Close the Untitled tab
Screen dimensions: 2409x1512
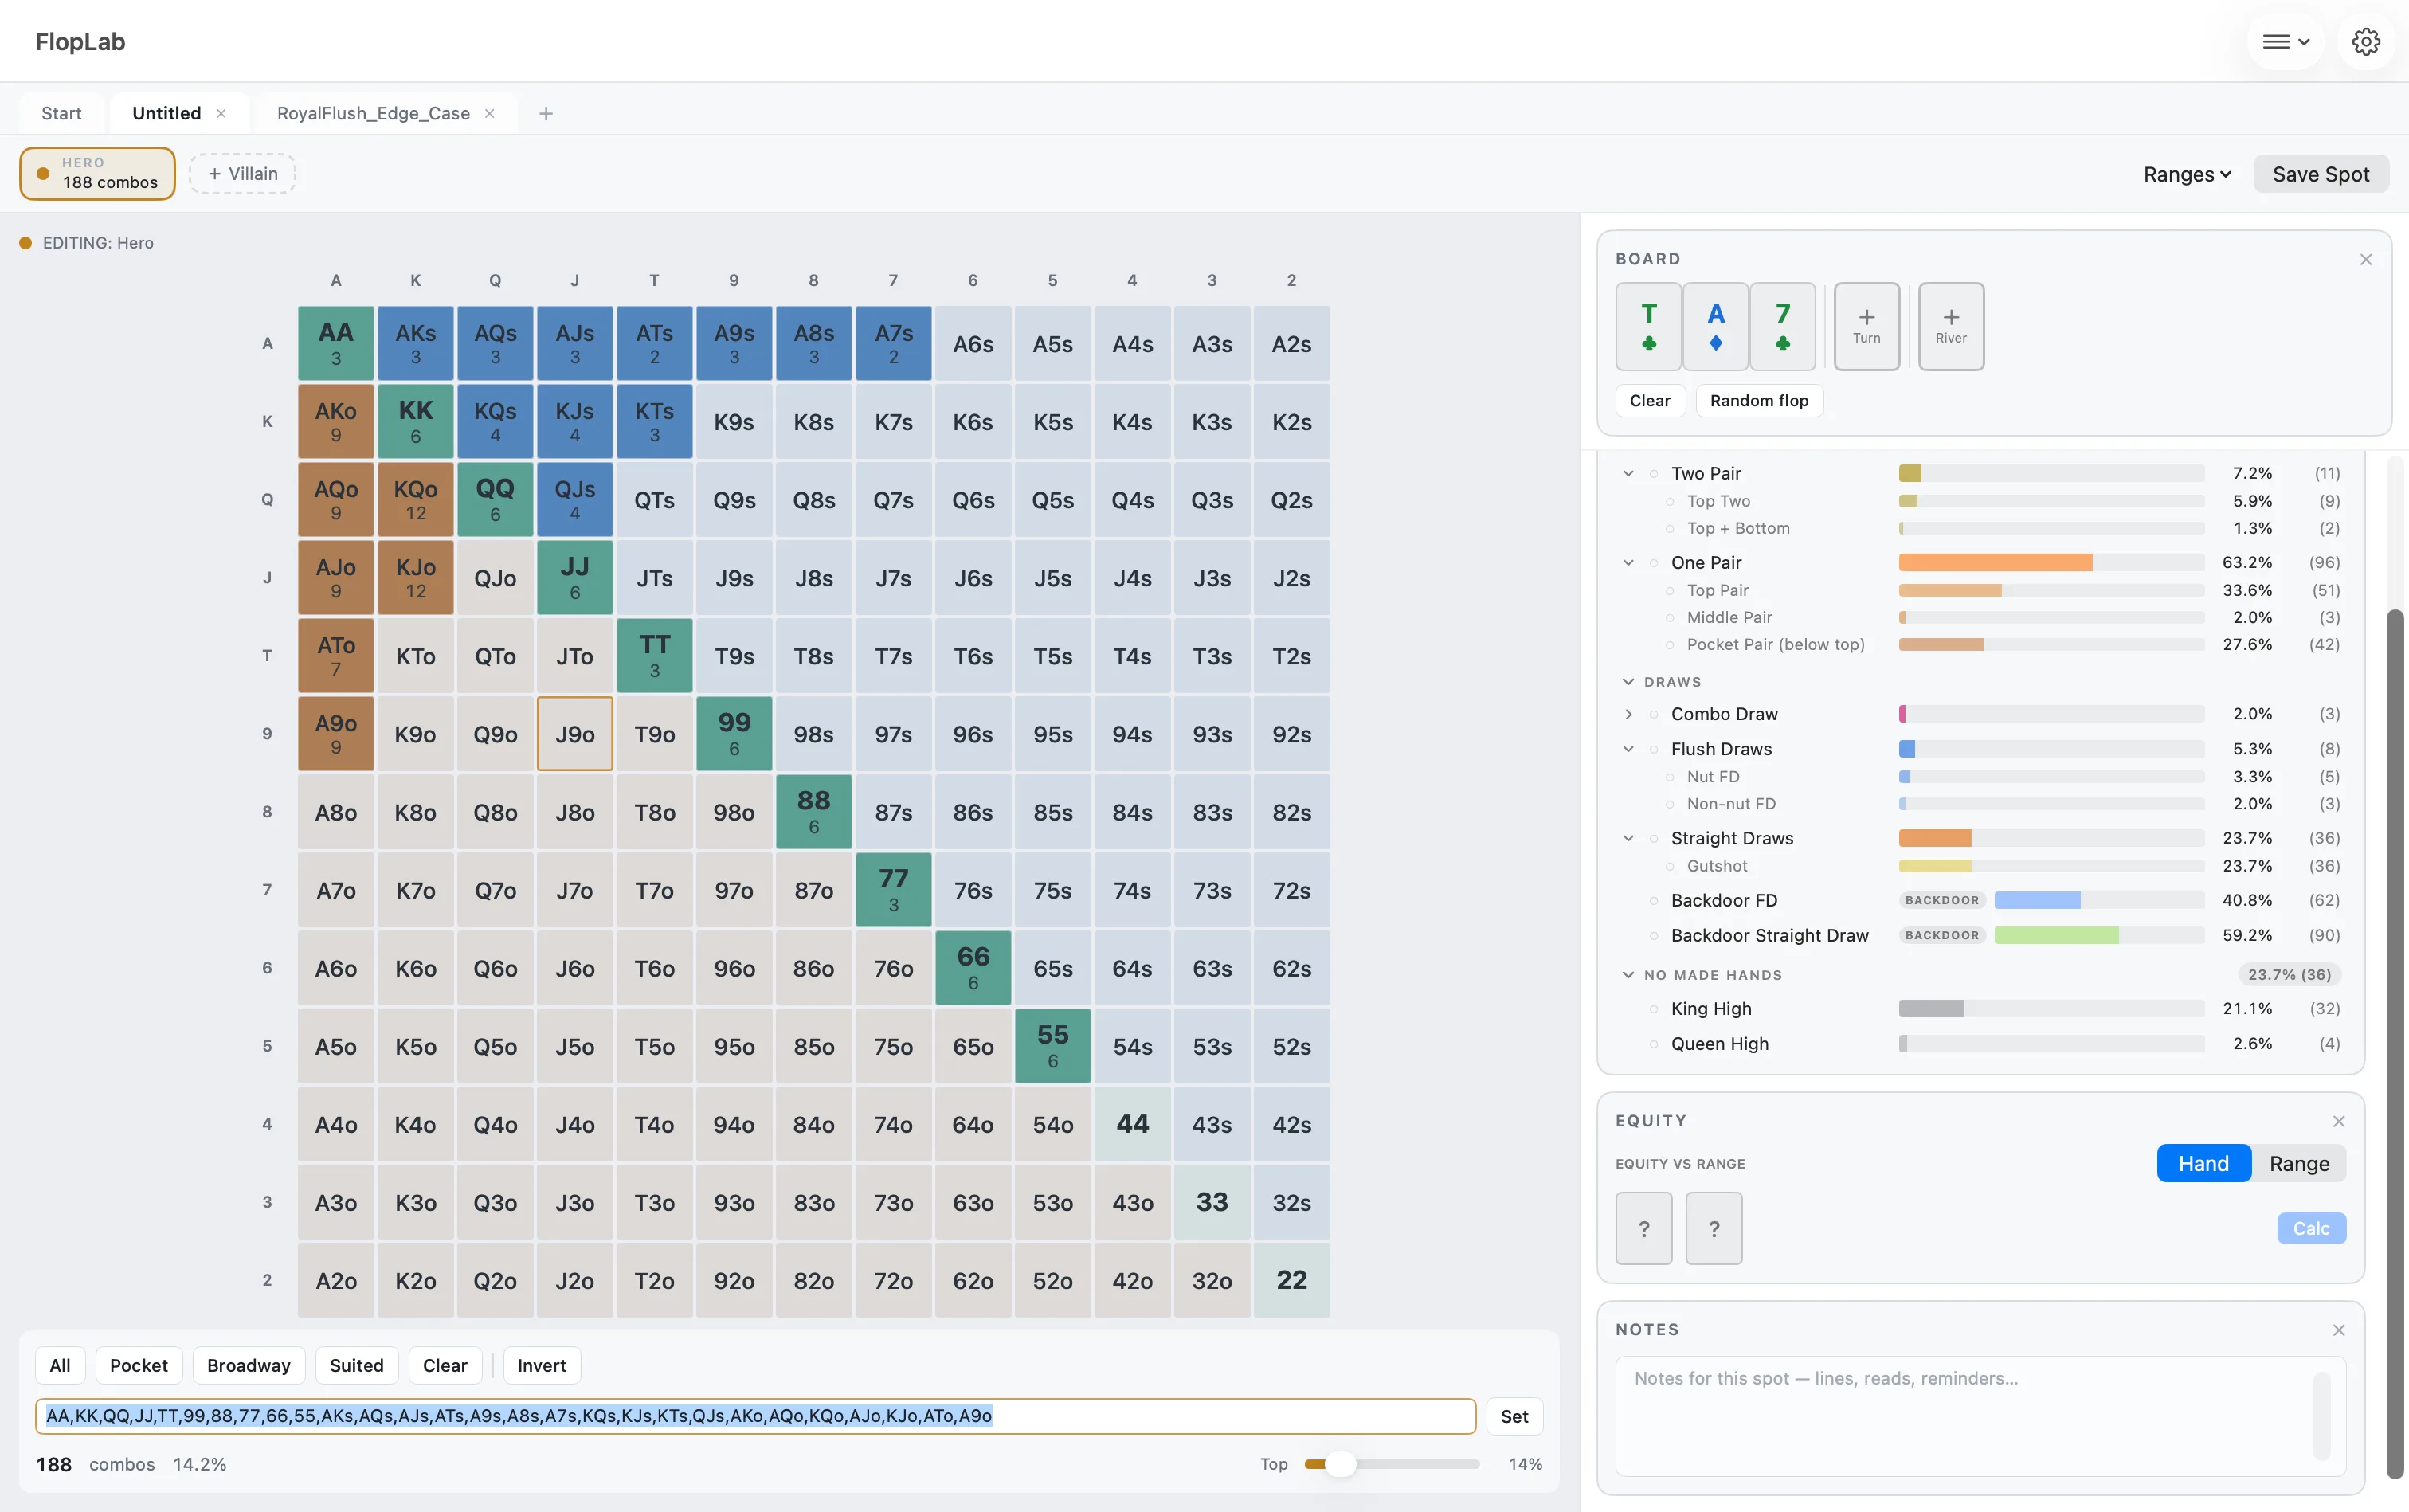tap(221, 113)
